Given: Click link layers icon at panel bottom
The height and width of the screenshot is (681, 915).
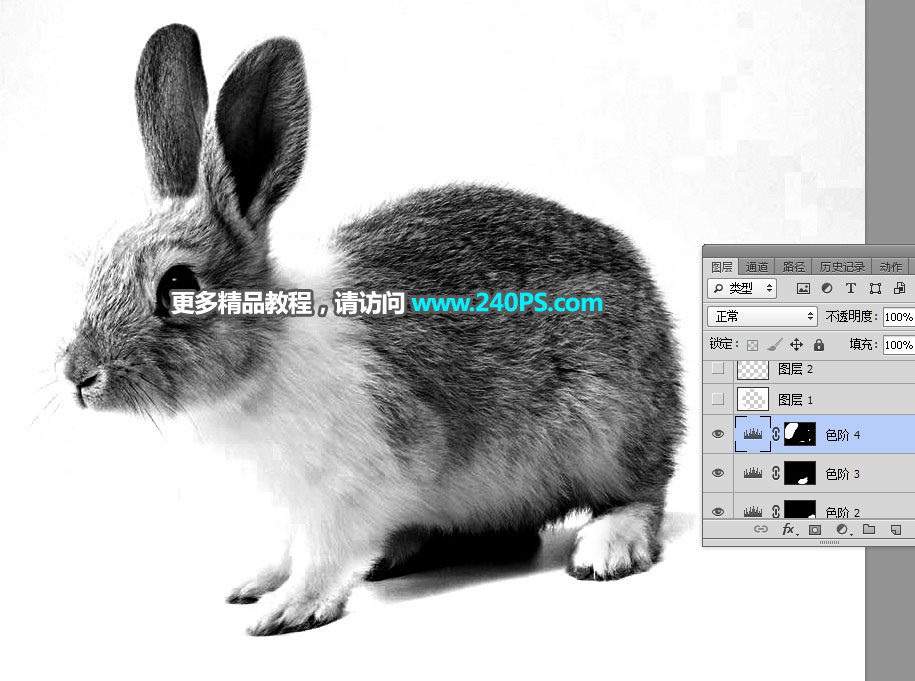Looking at the screenshot, I should 761,529.
